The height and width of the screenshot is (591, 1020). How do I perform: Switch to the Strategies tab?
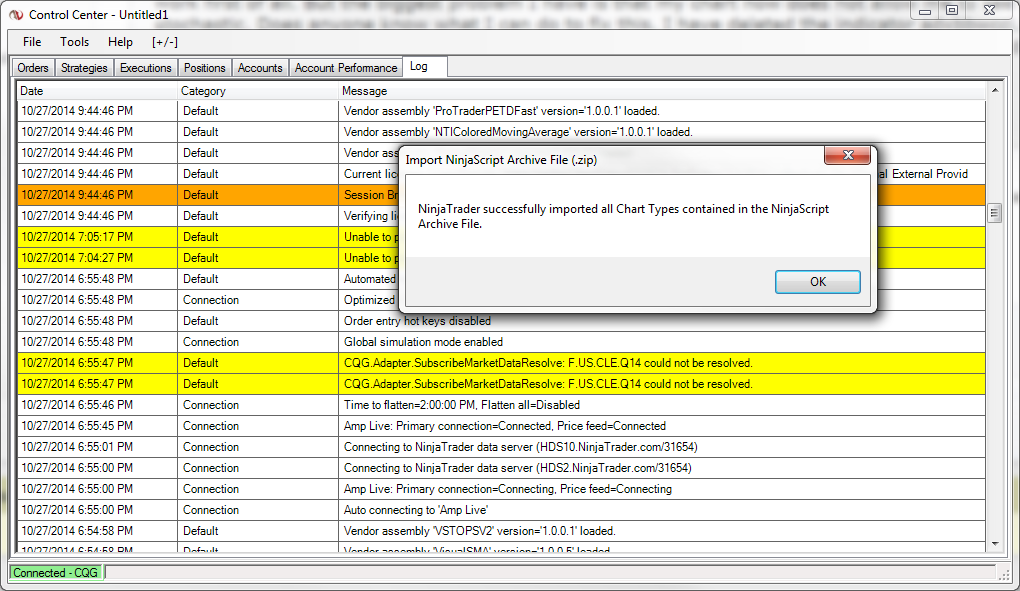coord(84,68)
